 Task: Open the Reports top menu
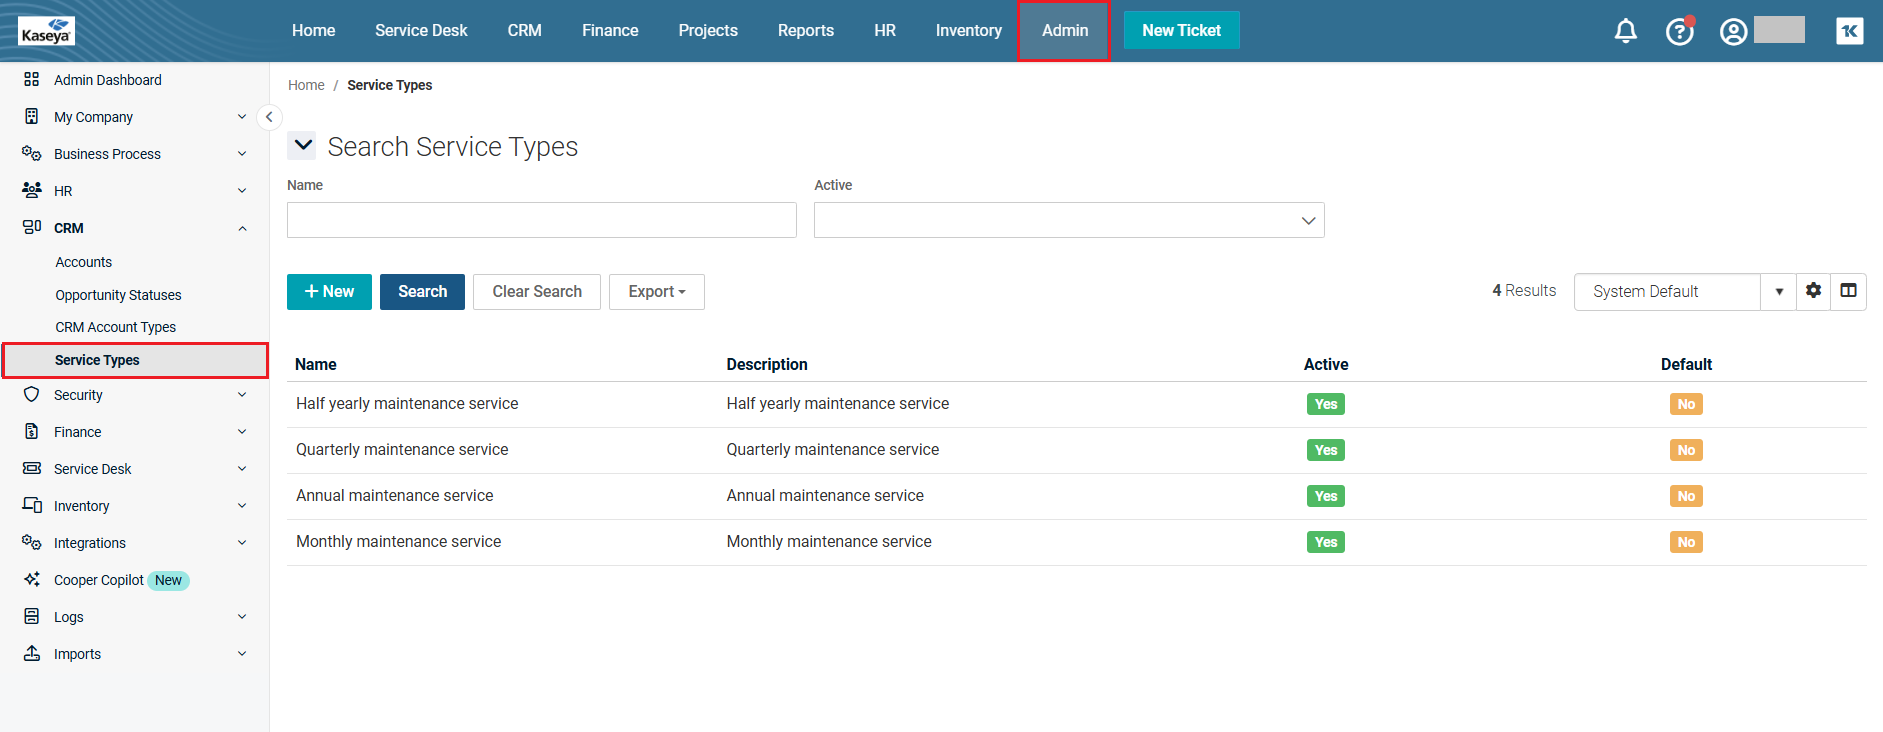click(x=805, y=31)
